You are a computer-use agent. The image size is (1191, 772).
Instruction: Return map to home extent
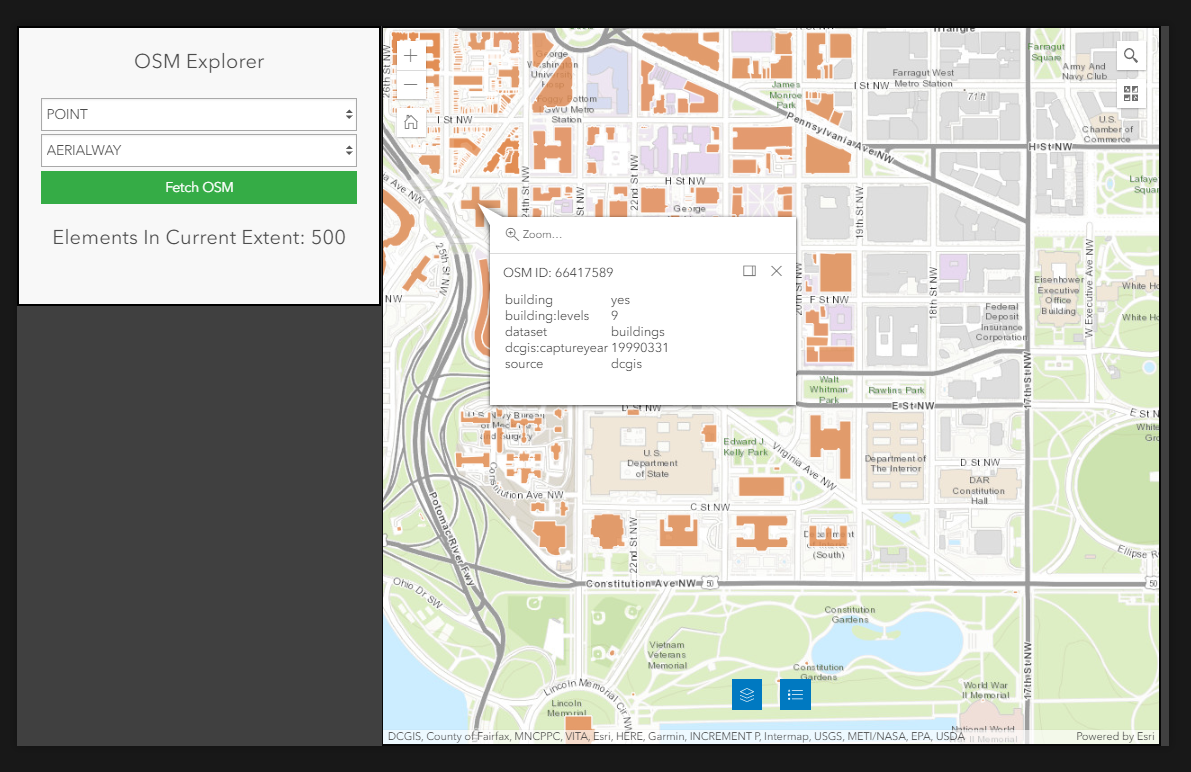(411, 122)
